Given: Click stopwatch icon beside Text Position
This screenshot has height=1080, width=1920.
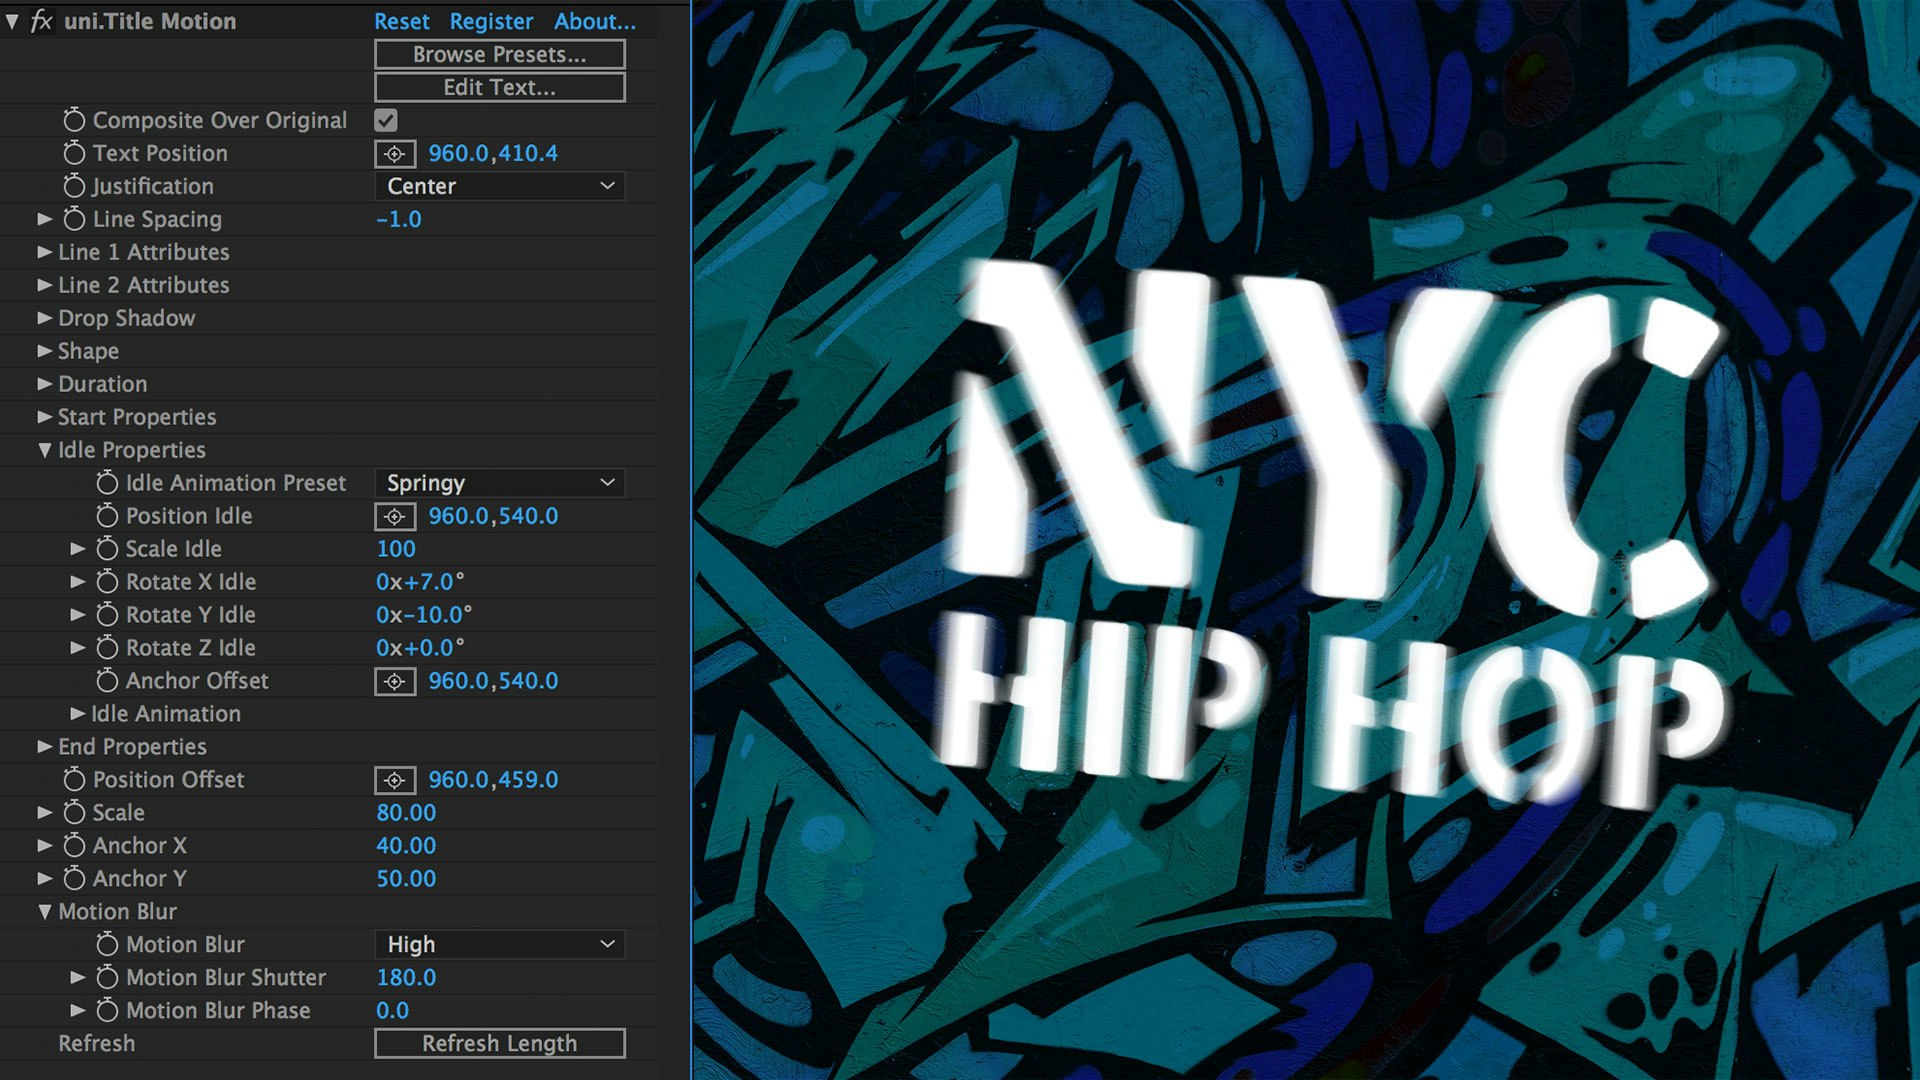Looking at the screenshot, I should 74,153.
